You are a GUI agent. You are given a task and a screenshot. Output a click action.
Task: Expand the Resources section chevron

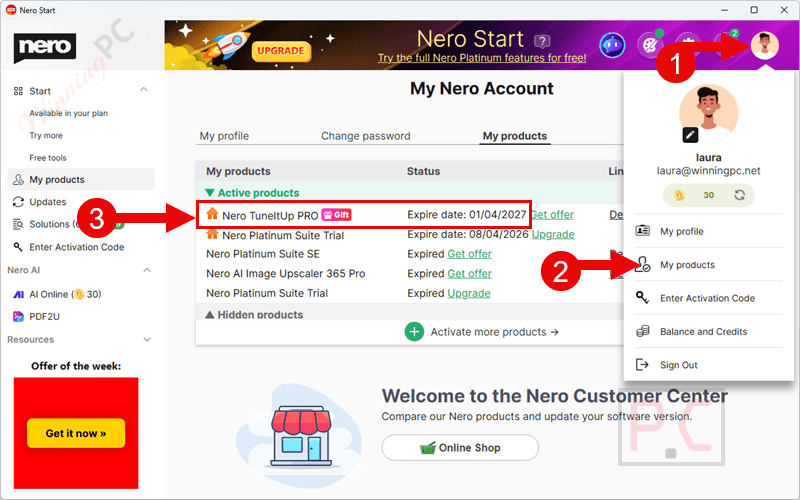coord(147,339)
